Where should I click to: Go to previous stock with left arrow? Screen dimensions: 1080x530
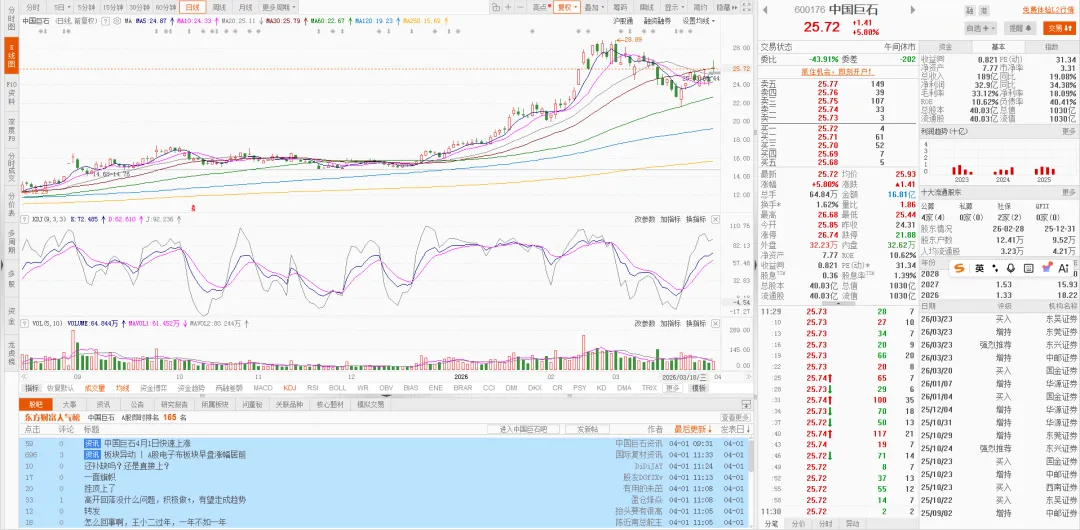(765, 10)
